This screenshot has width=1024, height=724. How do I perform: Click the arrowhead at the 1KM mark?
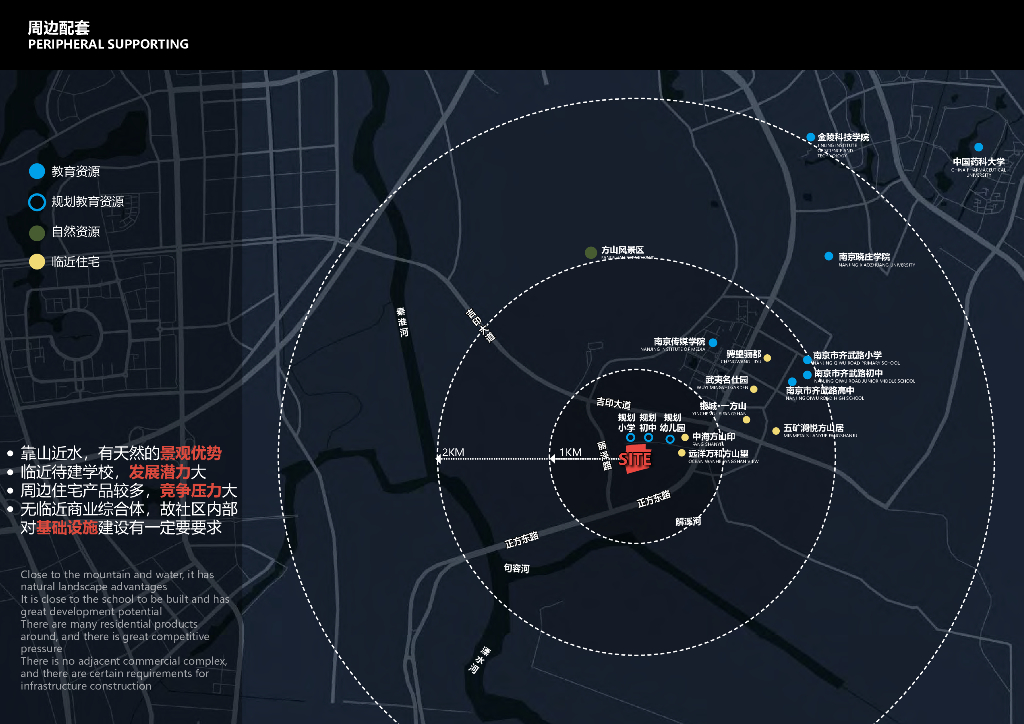pyautogui.click(x=552, y=459)
